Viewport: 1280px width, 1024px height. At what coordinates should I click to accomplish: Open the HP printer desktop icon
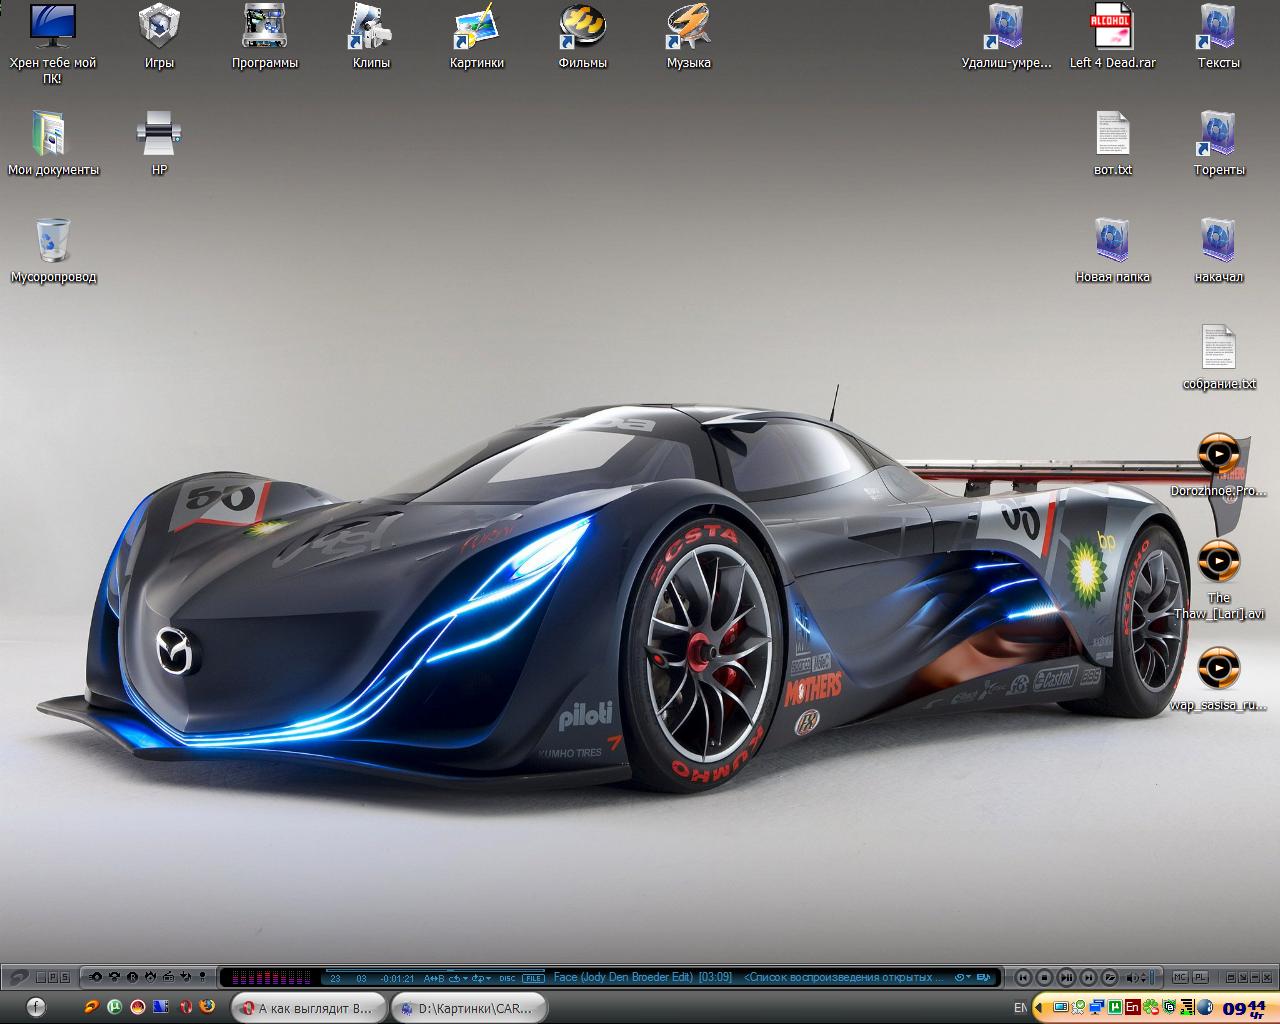coord(159,134)
